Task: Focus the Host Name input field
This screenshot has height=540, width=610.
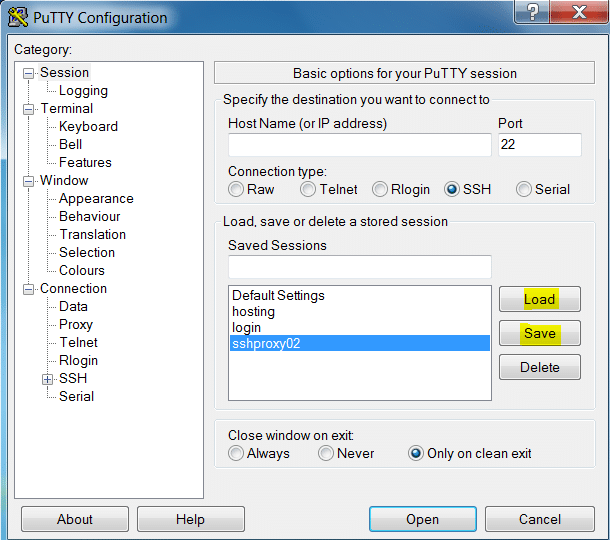Action: pos(358,145)
